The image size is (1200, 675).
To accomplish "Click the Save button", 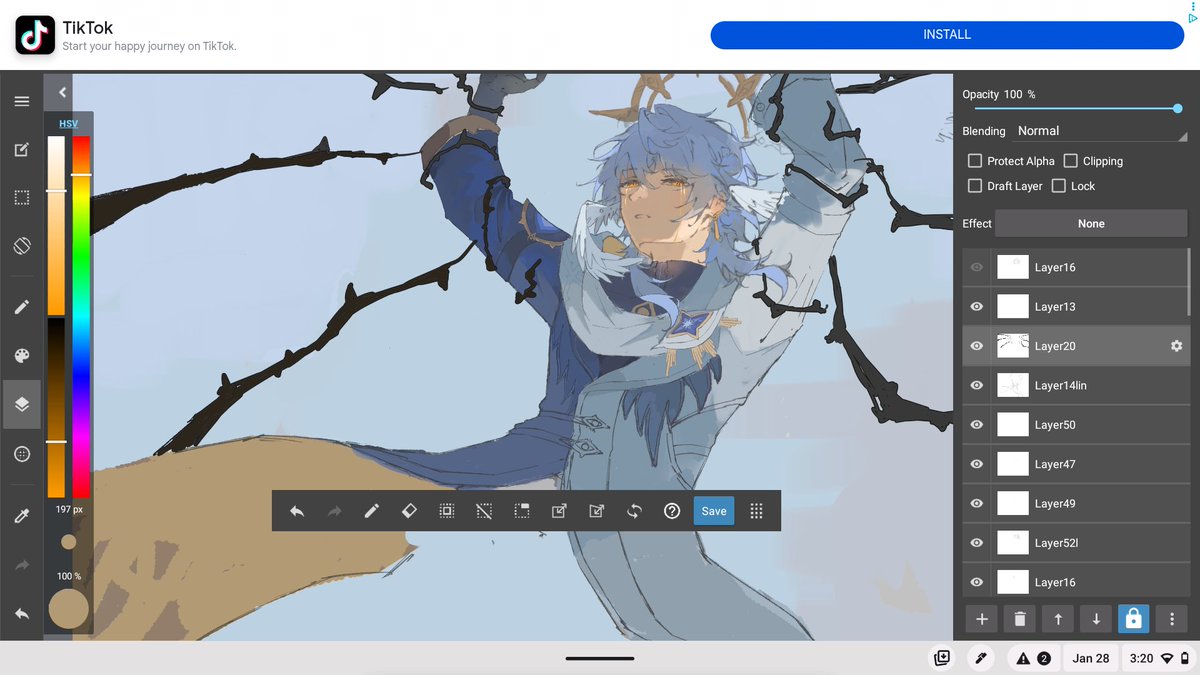I will coord(714,511).
